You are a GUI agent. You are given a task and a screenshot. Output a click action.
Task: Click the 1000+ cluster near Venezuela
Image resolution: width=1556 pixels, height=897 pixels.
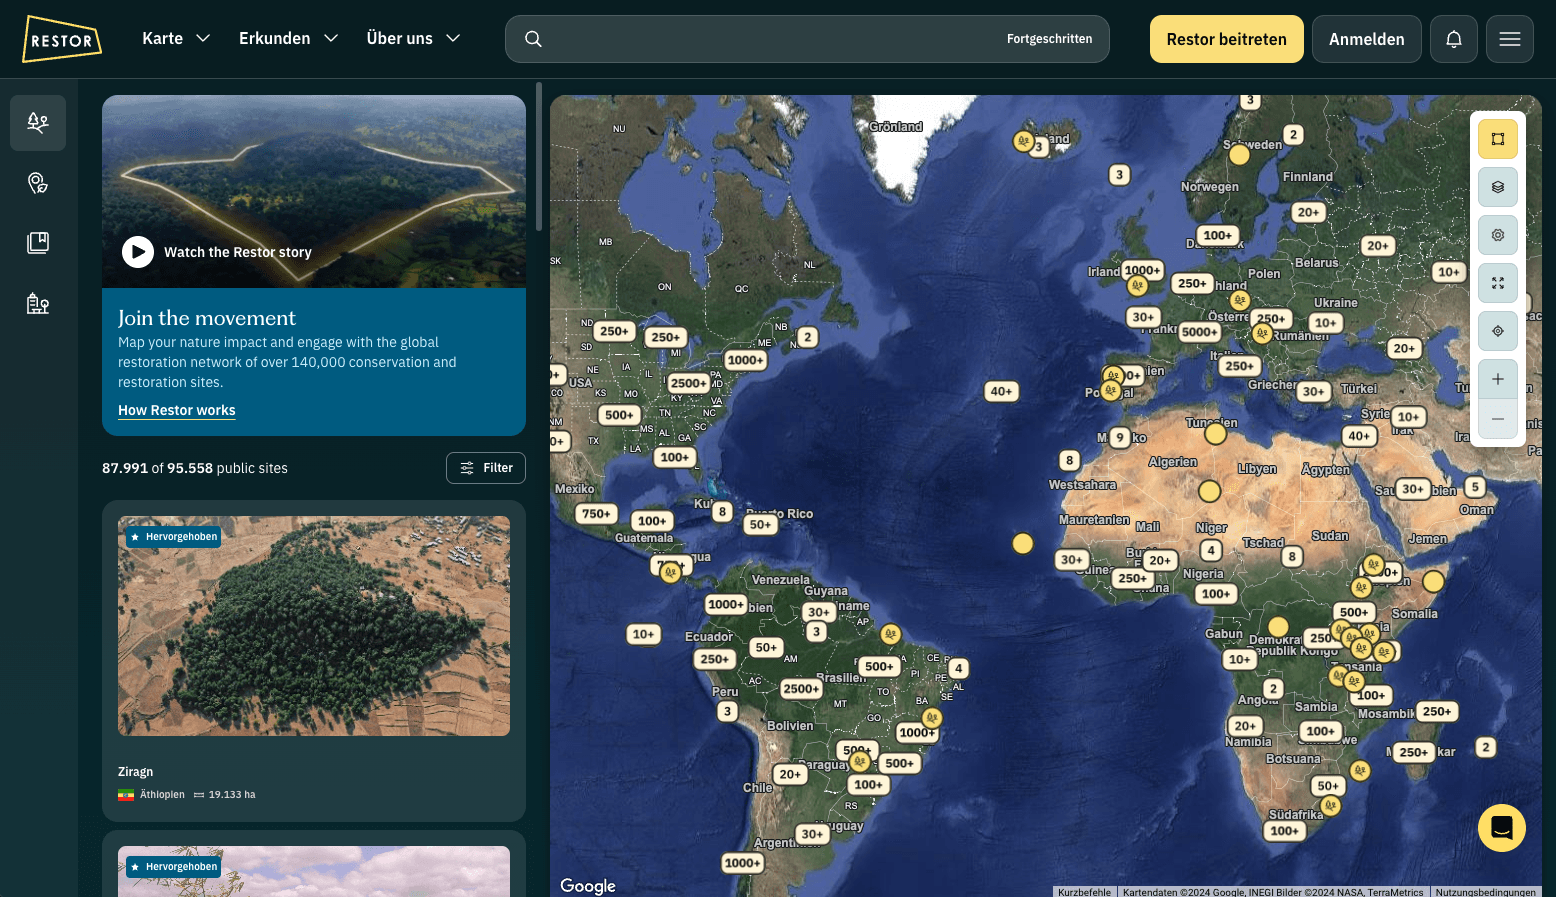[x=726, y=604]
